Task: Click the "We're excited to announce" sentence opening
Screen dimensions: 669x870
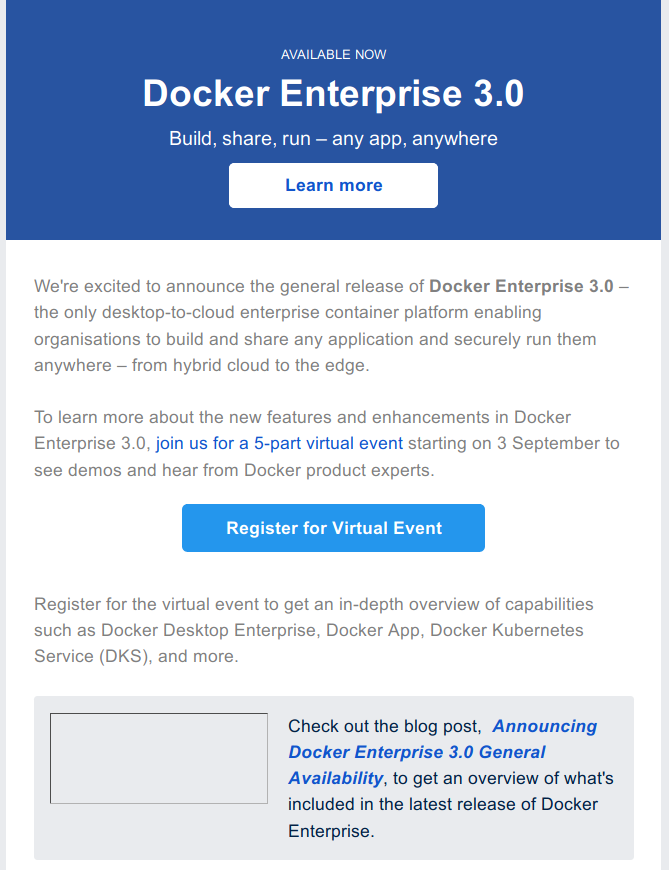Action: tap(130, 287)
